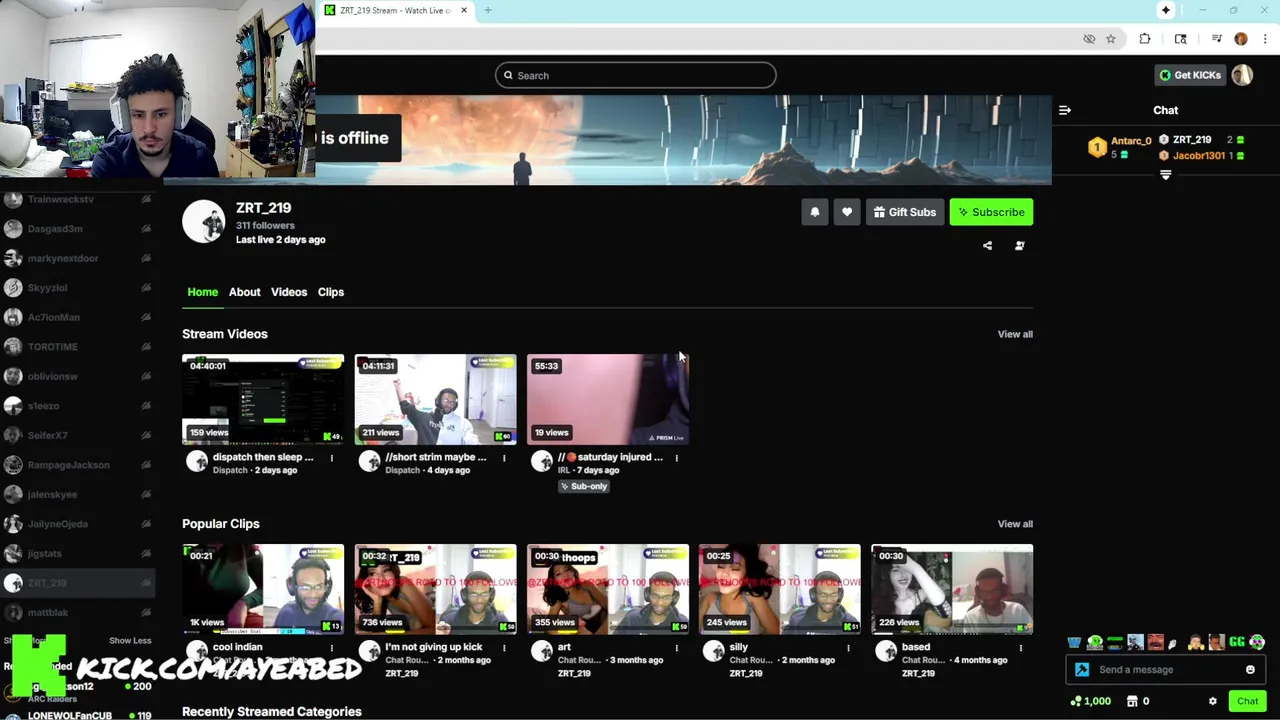Open emoji picker in chat message box
The width and height of the screenshot is (1280, 720).
(1250, 670)
